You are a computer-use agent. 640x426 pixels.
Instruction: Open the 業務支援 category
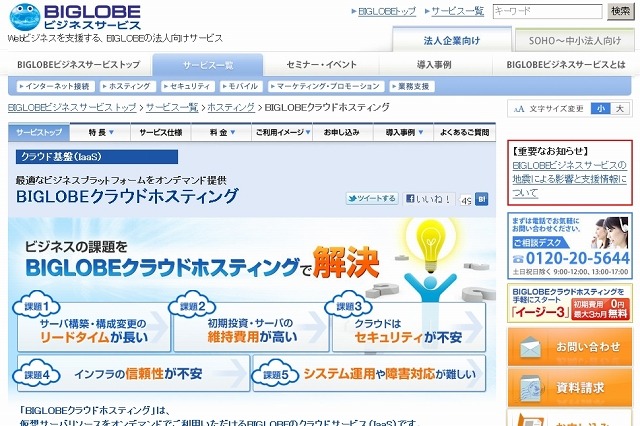pos(411,86)
